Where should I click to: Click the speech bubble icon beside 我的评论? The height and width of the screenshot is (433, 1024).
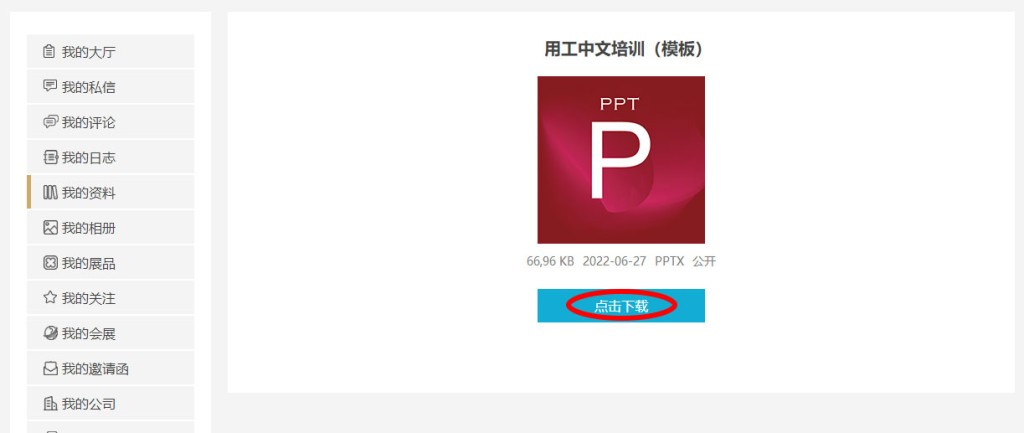pos(50,122)
